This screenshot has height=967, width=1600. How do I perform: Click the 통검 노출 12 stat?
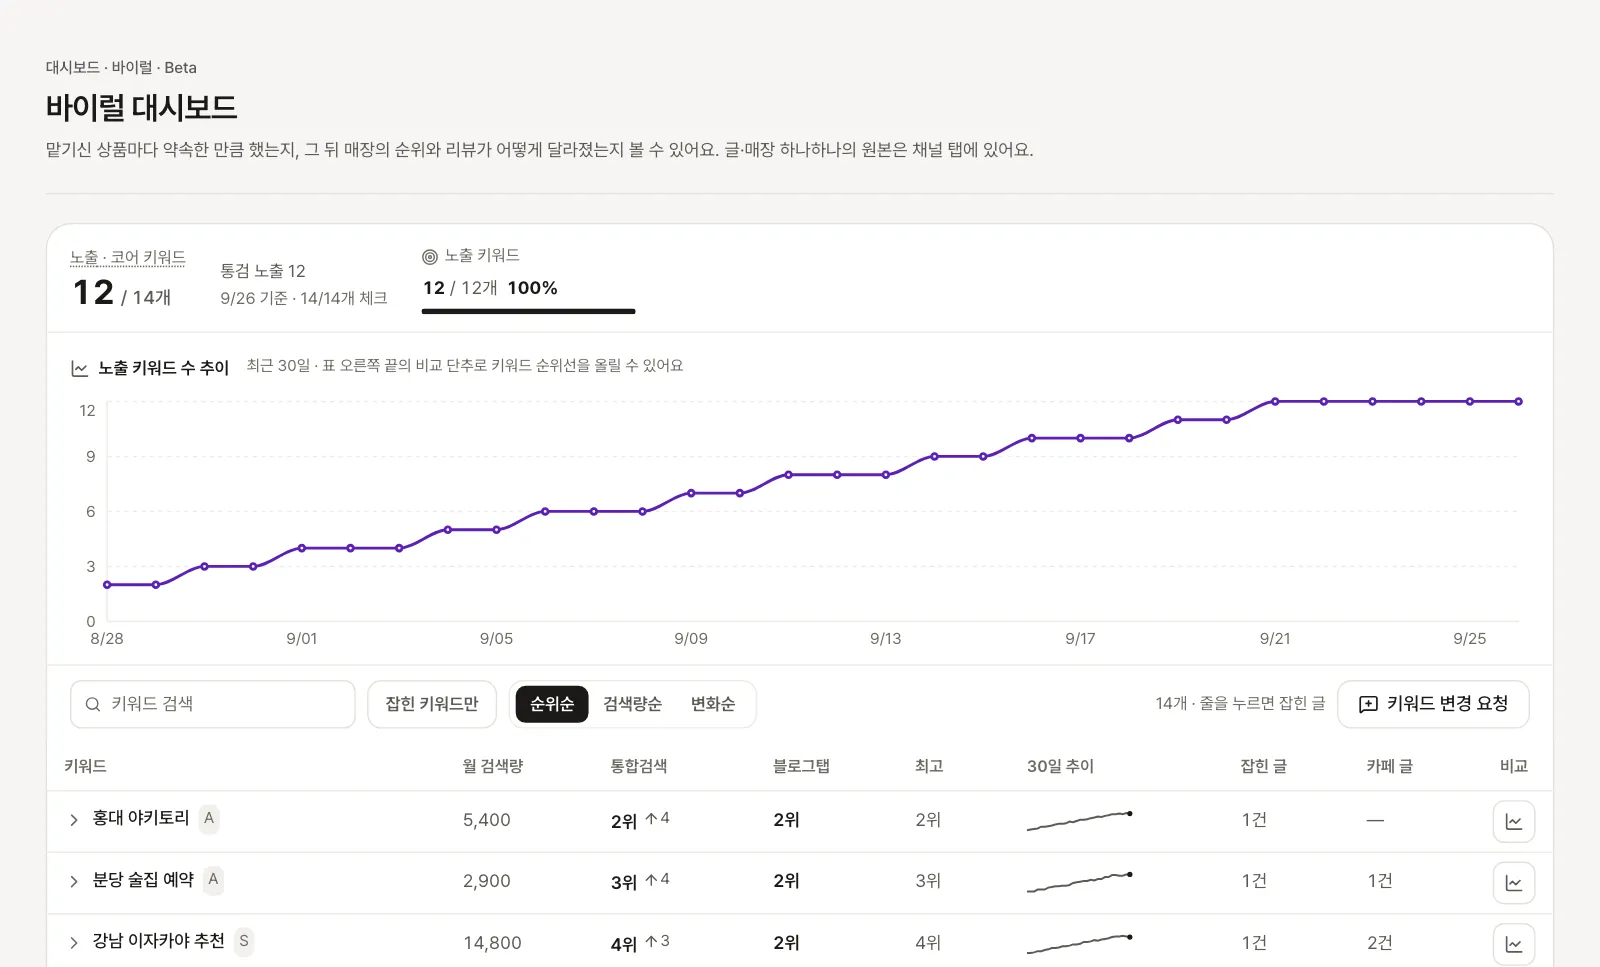263,271
